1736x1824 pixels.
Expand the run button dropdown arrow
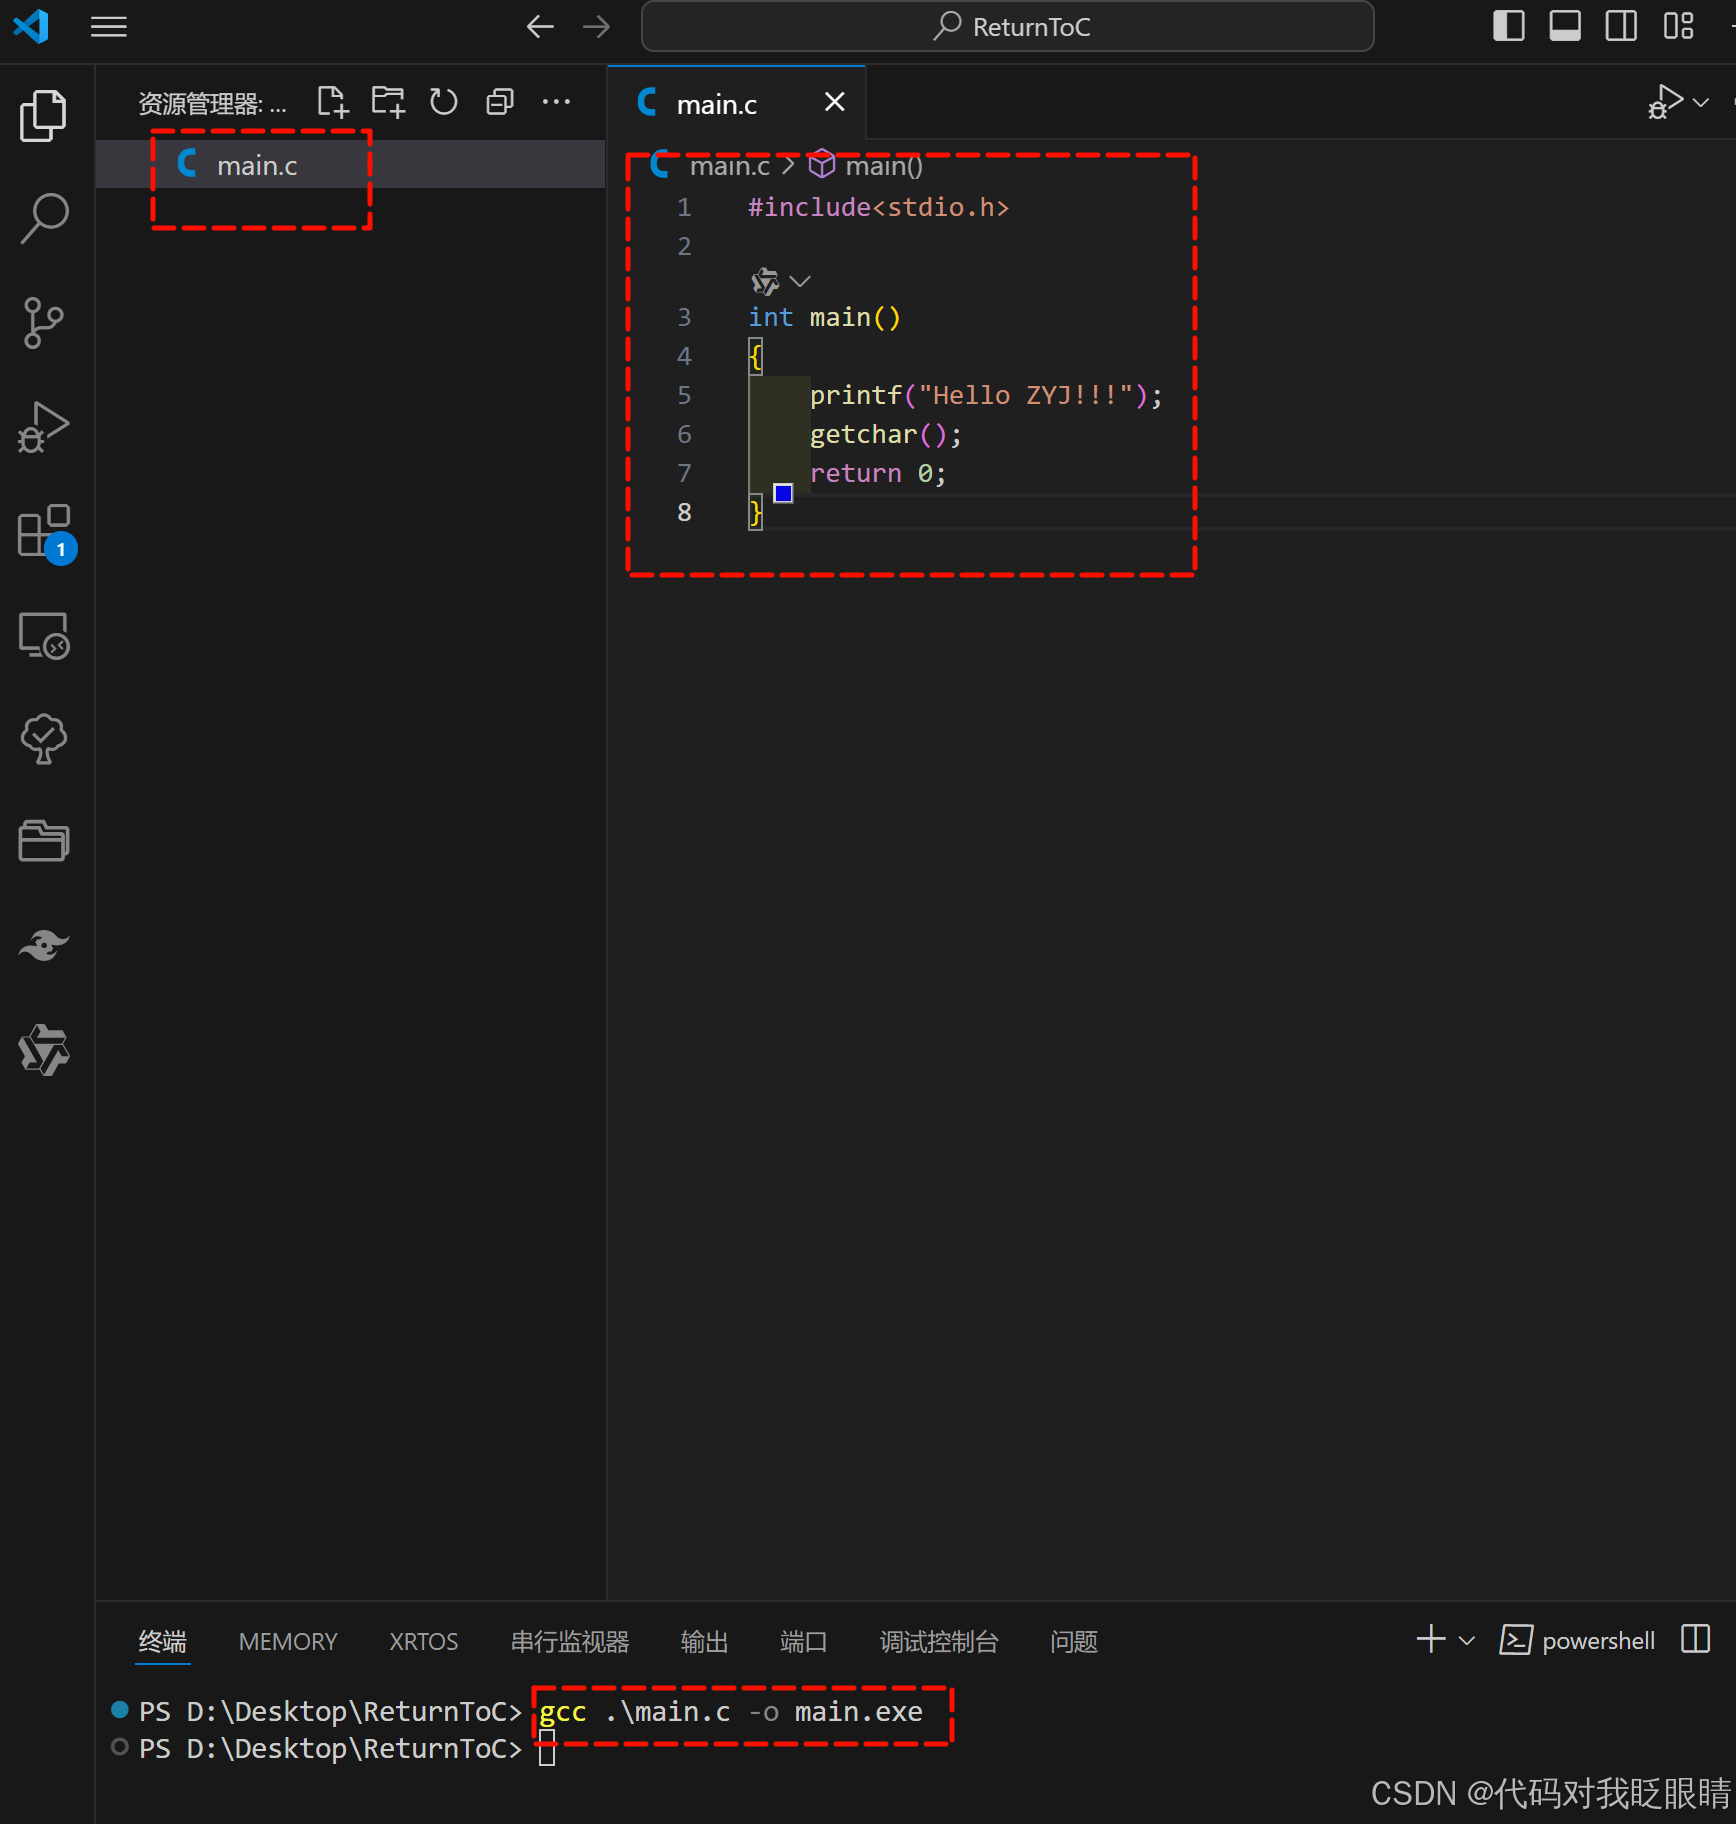(x=1701, y=102)
